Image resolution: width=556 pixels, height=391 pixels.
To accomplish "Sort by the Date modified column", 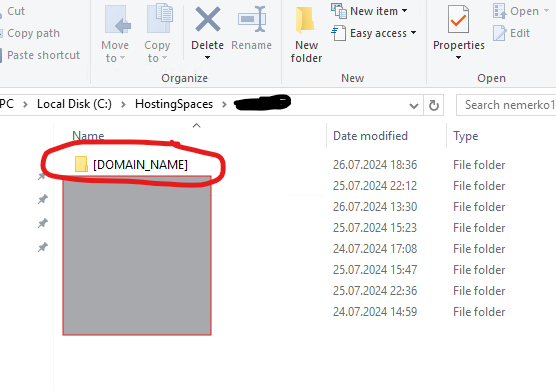I will (x=370, y=136).
